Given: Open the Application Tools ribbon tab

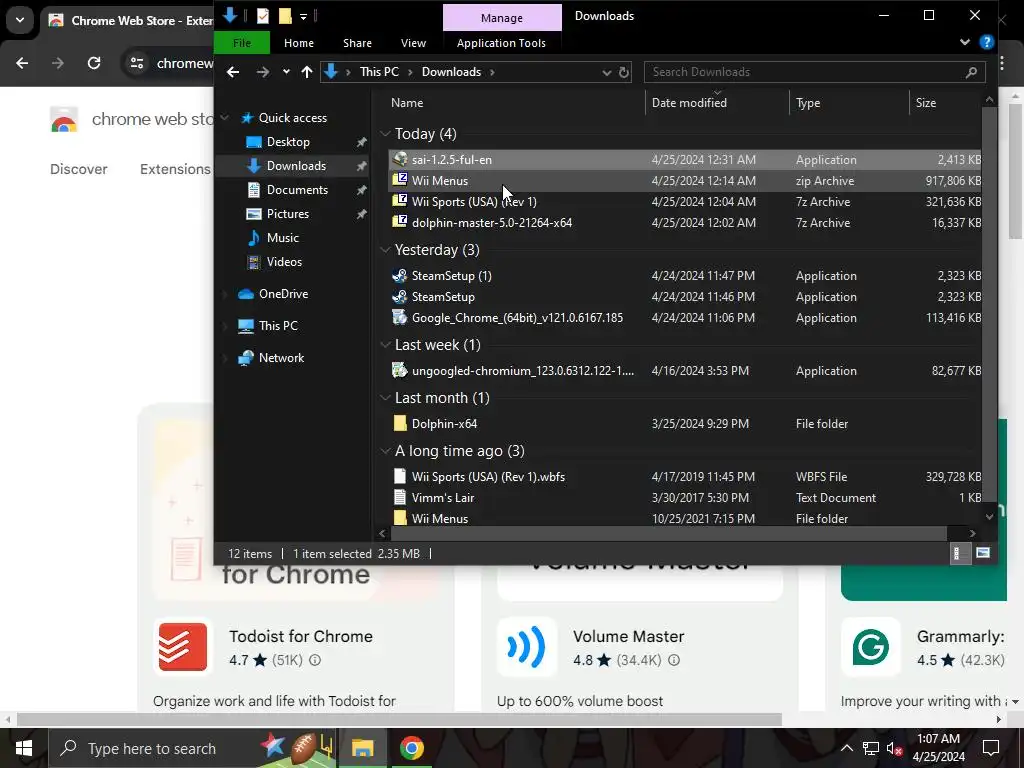Looking at the screenshot, I should click(x=501, y=43).
